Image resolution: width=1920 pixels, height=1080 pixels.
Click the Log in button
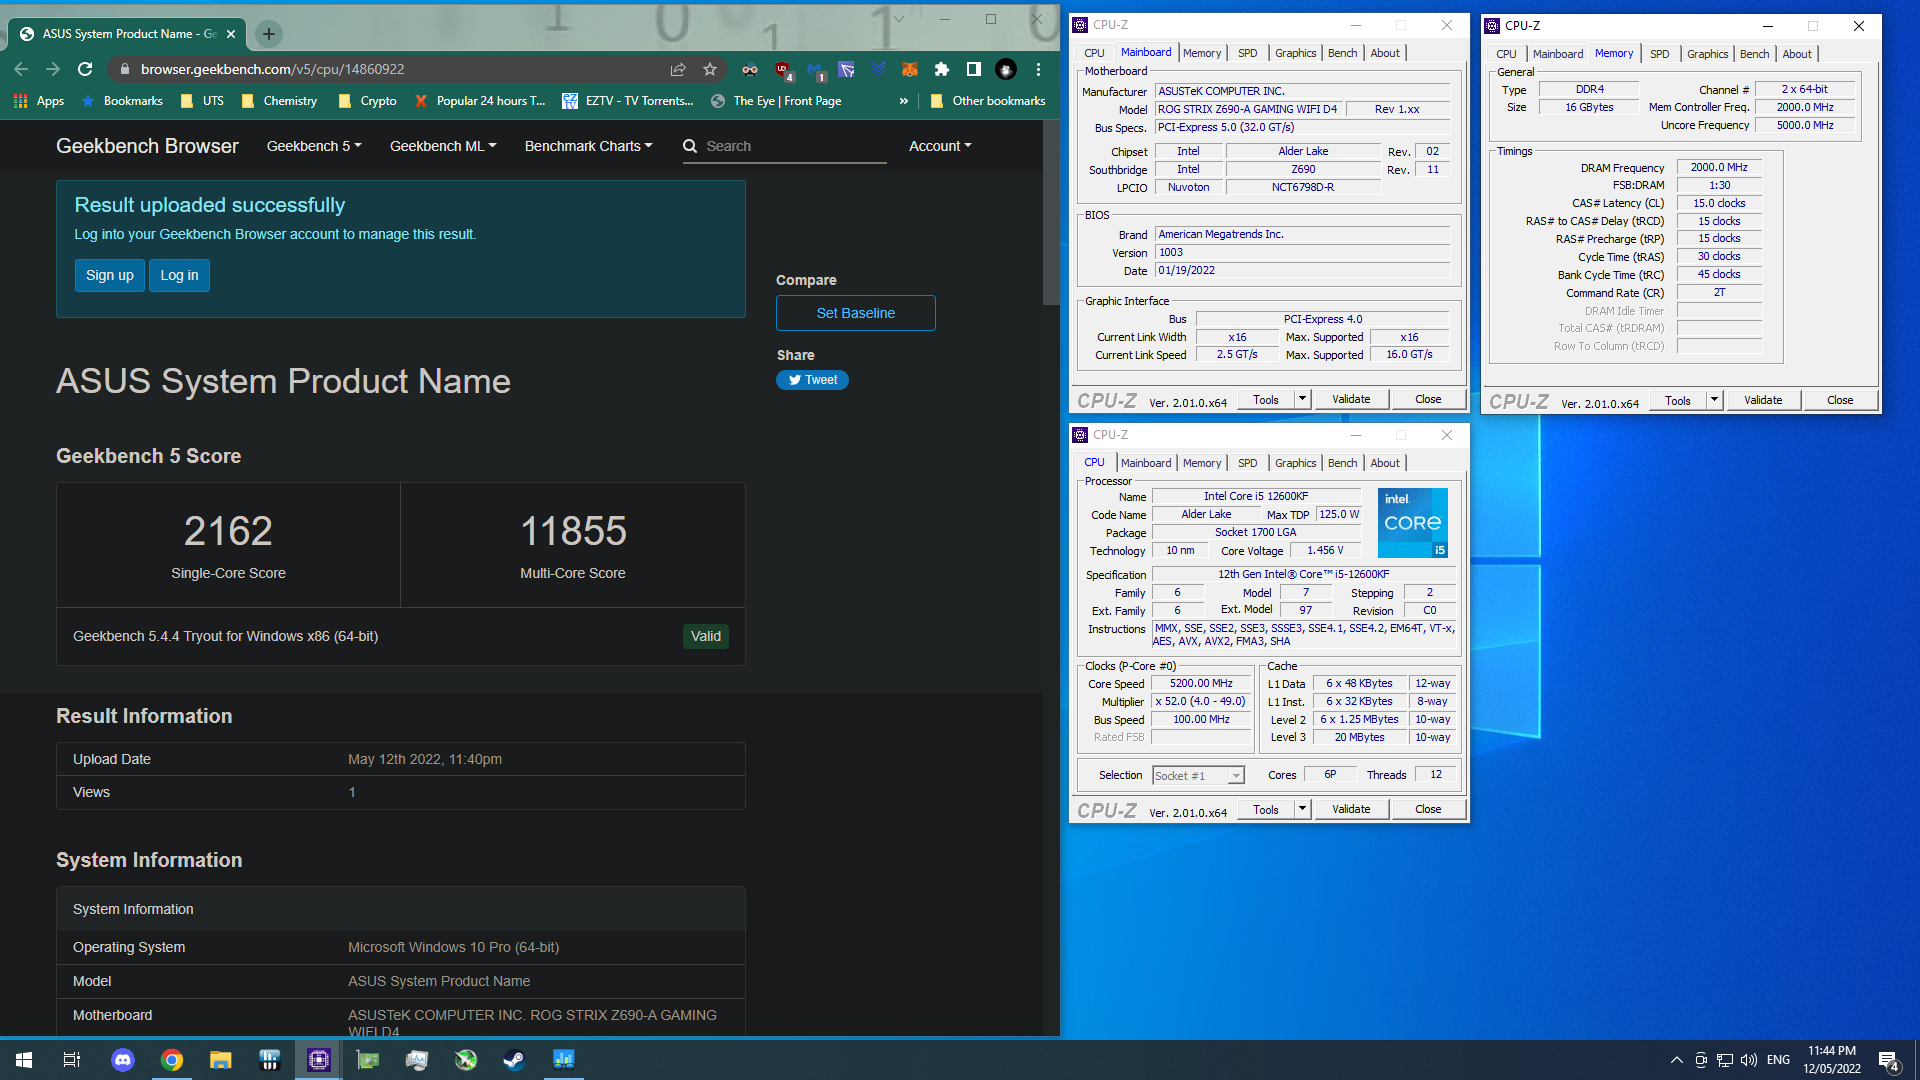(179, 276)
